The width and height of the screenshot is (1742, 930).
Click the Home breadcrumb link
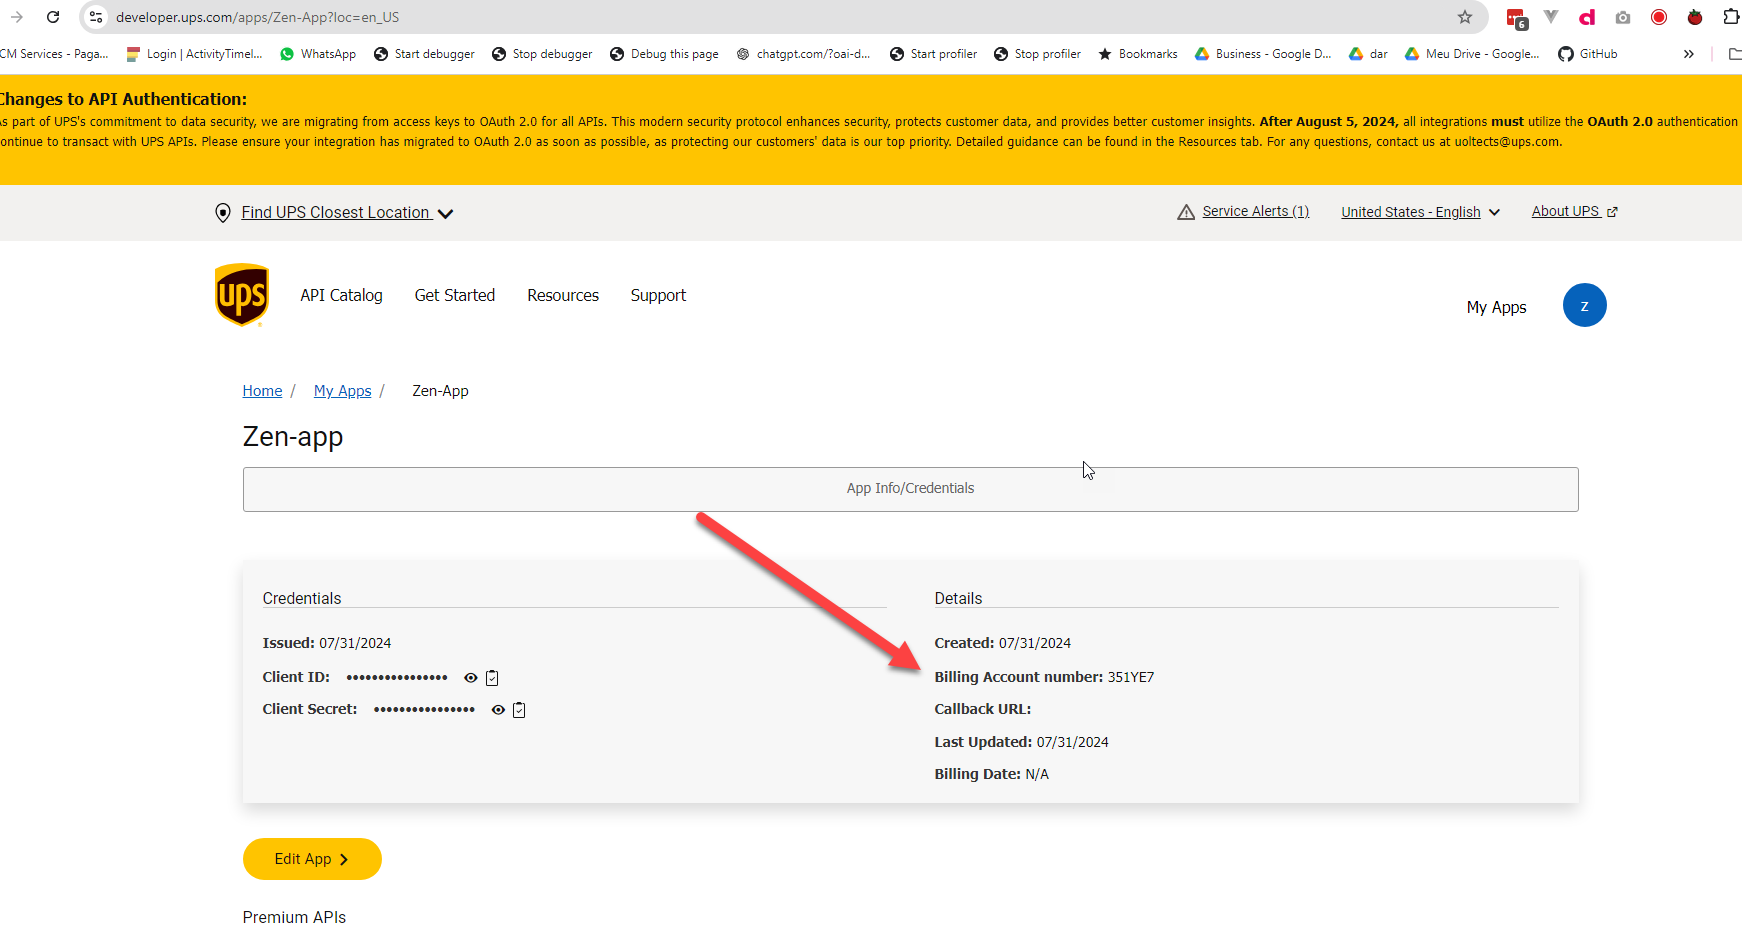262,391
